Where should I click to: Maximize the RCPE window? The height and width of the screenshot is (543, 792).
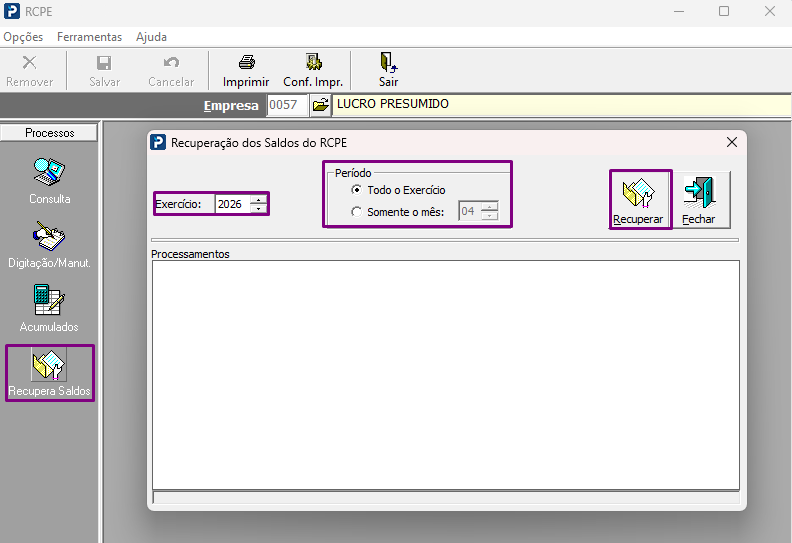coord(724,11)
